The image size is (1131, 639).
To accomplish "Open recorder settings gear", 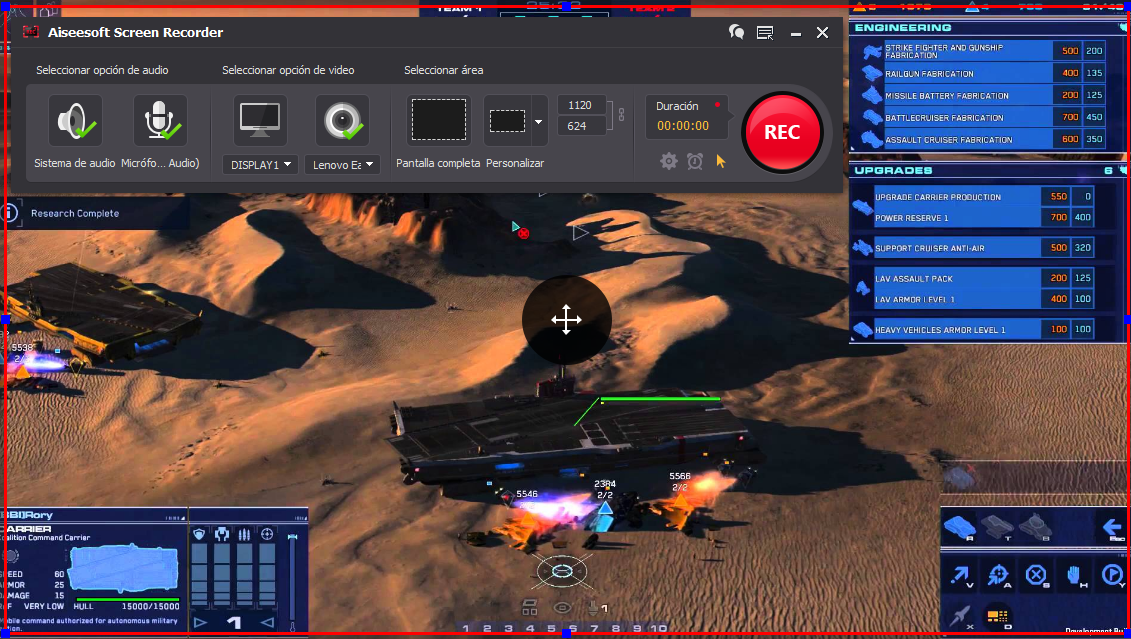I will [669, 162].
